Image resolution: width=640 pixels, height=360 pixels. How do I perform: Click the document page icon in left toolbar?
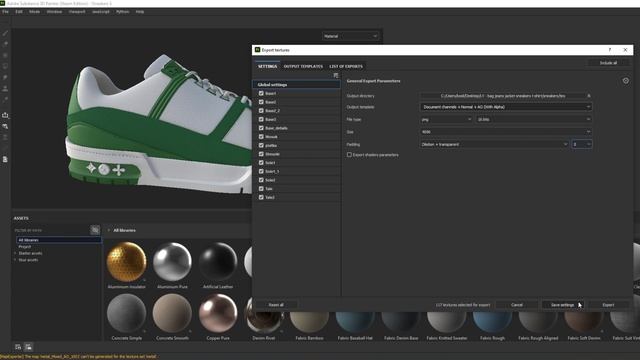5,159
